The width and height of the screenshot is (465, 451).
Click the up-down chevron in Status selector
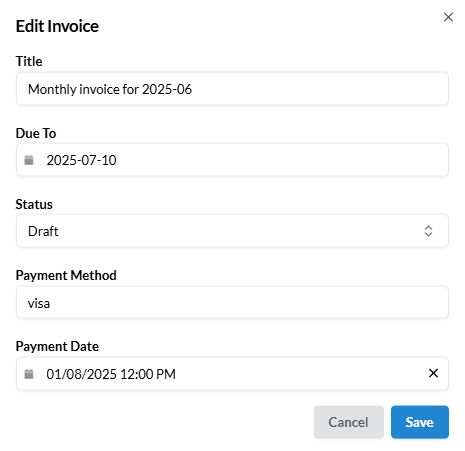tap(428, 231)
